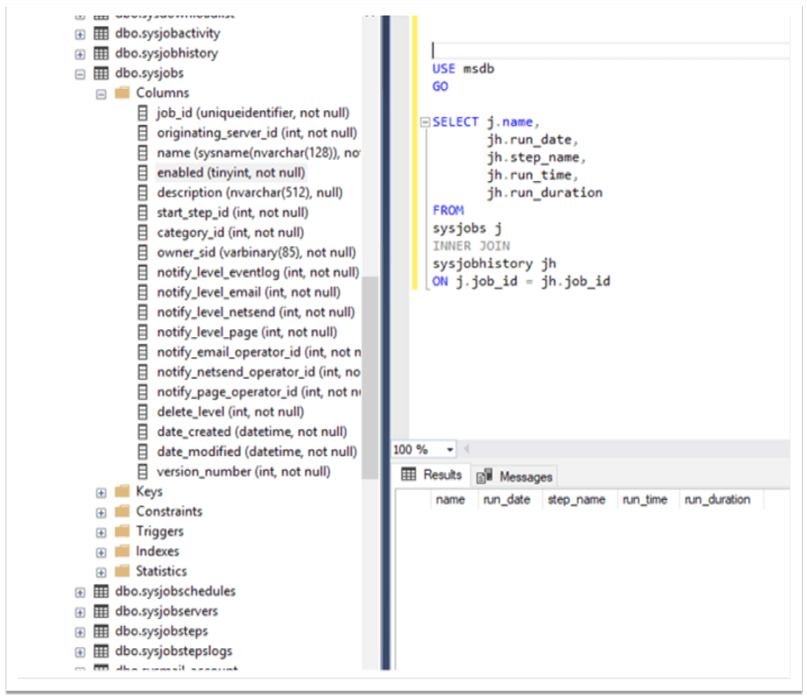Click the run_duration column header
807x700 pixels.
716,500
